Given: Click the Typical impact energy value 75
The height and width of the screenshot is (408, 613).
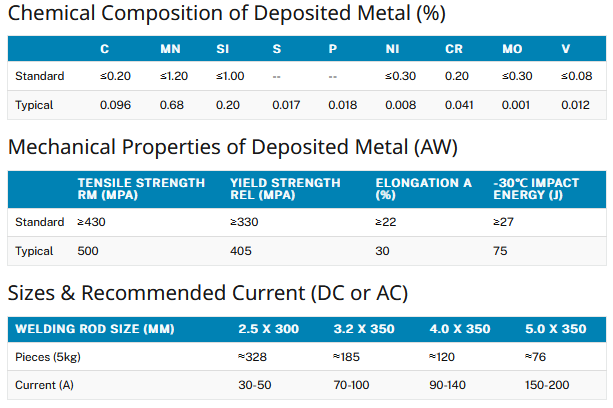Looking at the screenshot, I should [x=501, y=251].
